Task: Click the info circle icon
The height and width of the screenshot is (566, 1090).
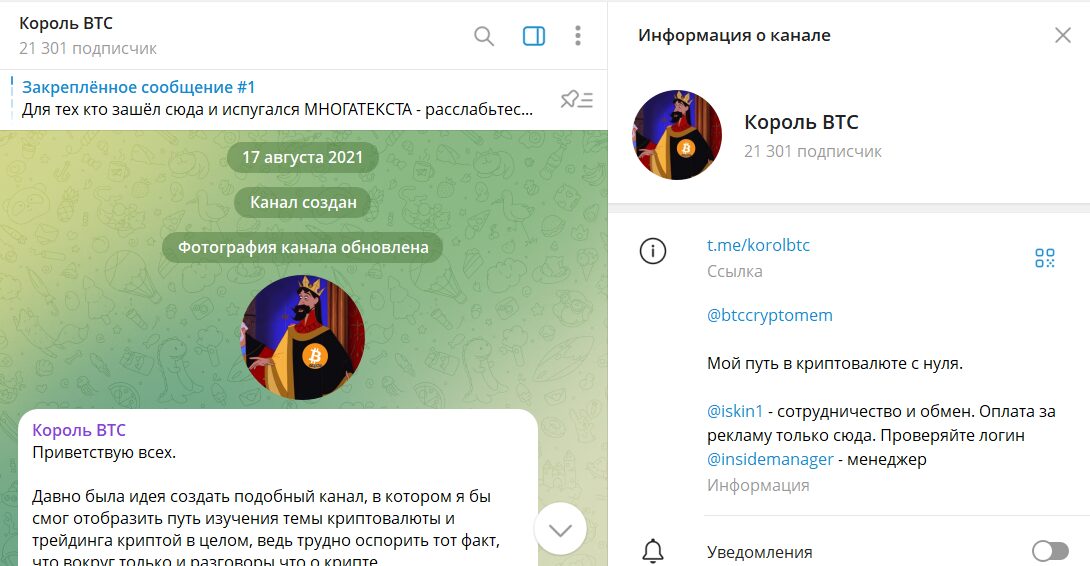Action: click(x=653, y=251)
